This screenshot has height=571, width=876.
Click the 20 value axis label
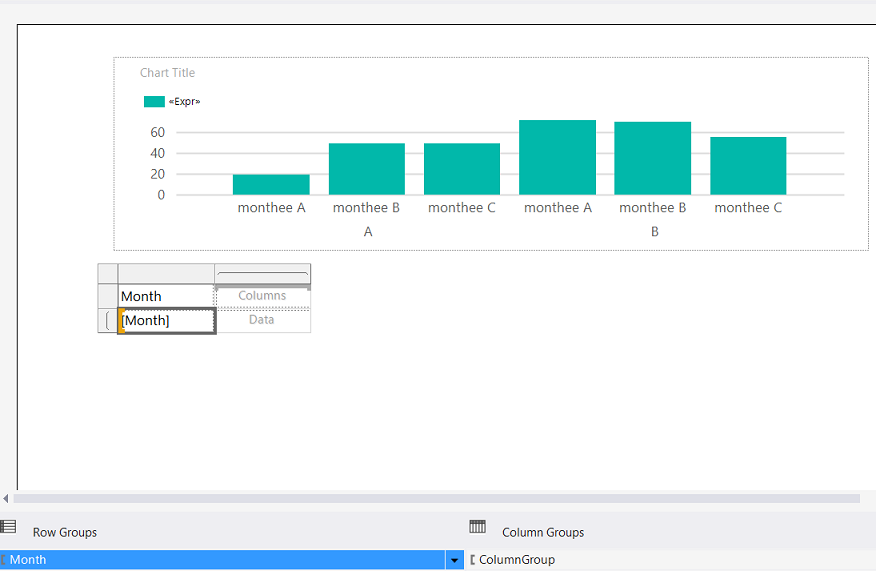coord(158,174)
